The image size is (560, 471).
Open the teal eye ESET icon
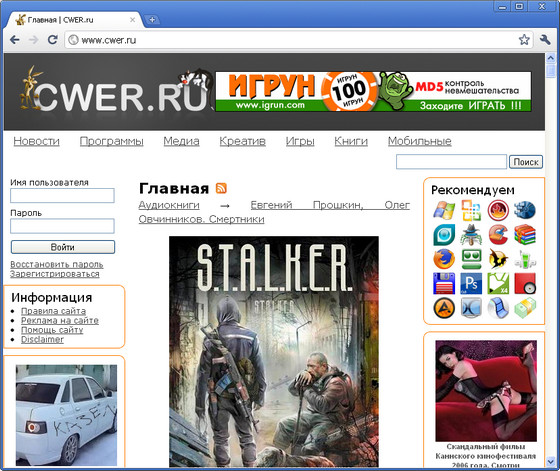444,235
